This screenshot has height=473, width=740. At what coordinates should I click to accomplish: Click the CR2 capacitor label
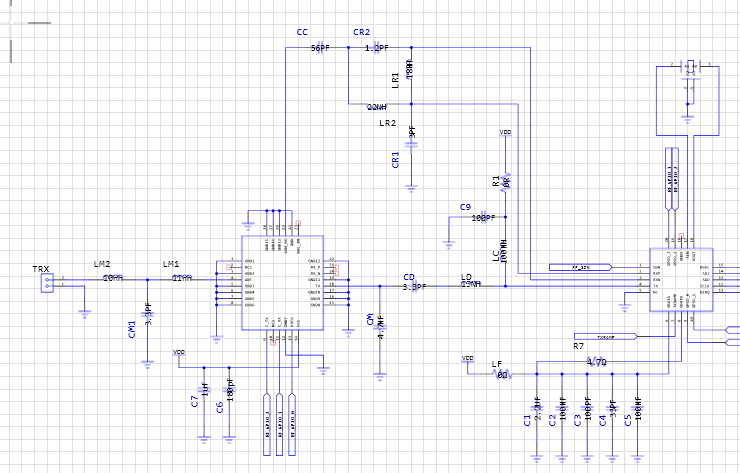point(362,32)
